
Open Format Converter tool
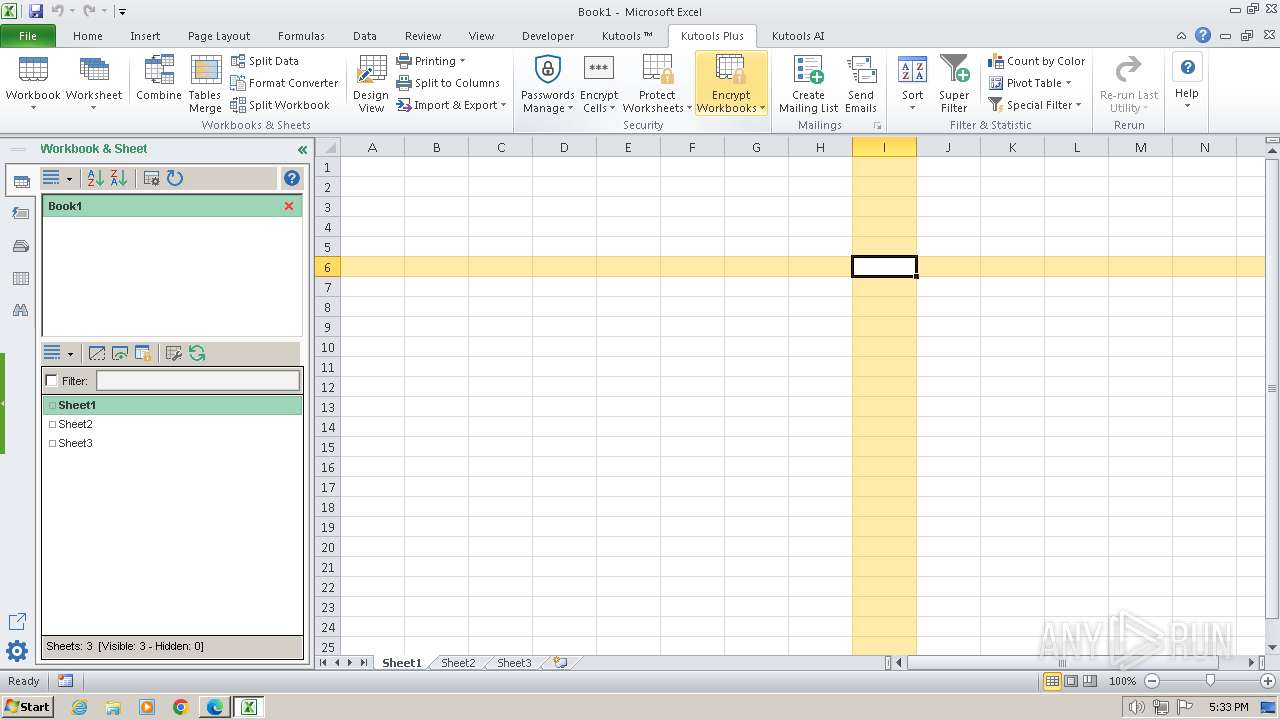coord(285,83)
